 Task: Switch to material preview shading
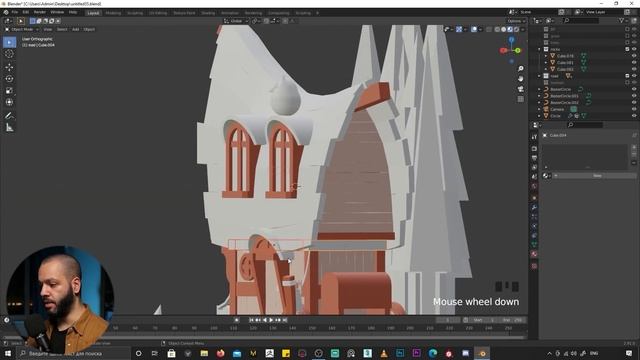(x=510, y=29)
